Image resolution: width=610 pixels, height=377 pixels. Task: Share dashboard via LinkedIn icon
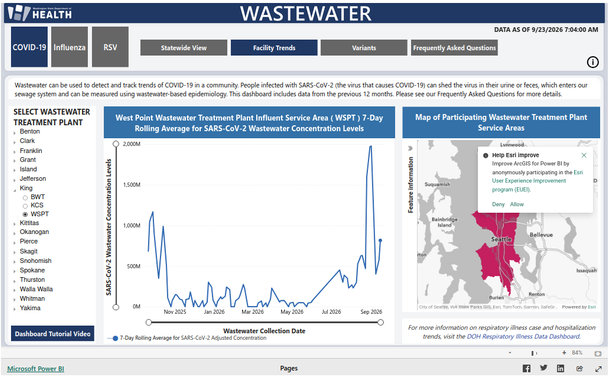click(560, 368)
